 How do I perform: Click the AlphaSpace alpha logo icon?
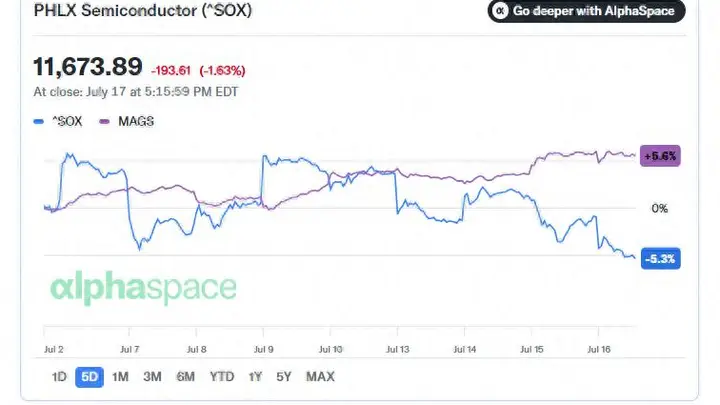500,11
